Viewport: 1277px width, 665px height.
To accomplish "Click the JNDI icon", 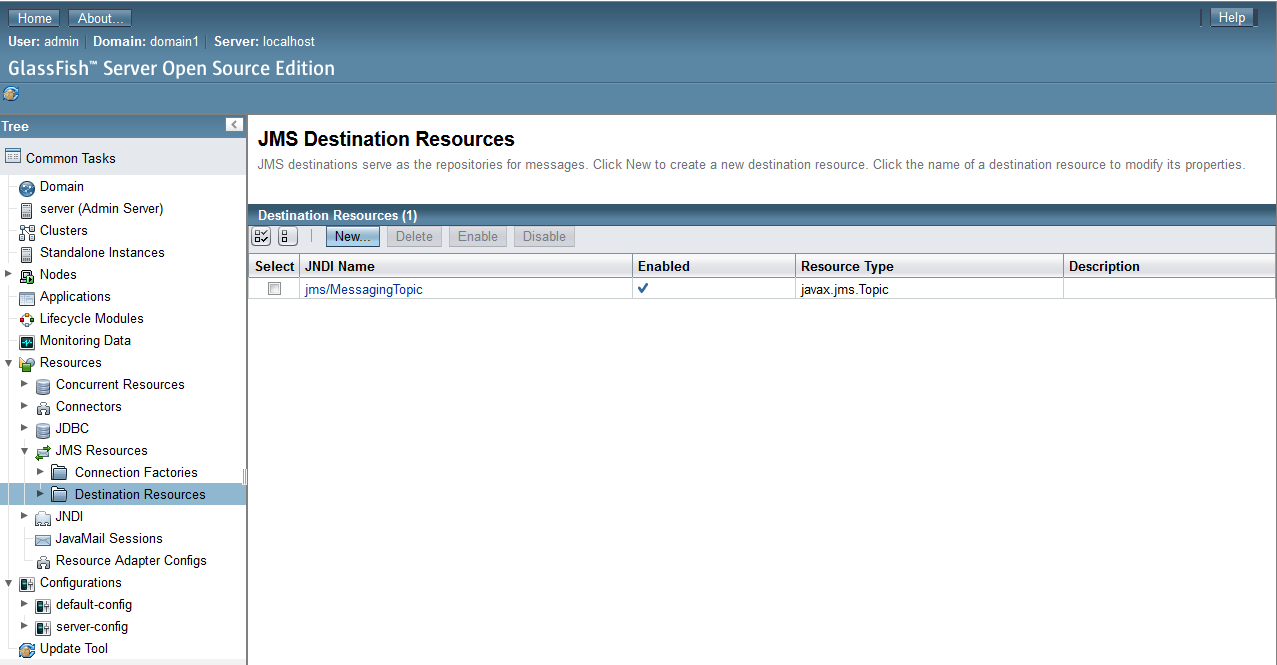I will (x=43, y=518).
